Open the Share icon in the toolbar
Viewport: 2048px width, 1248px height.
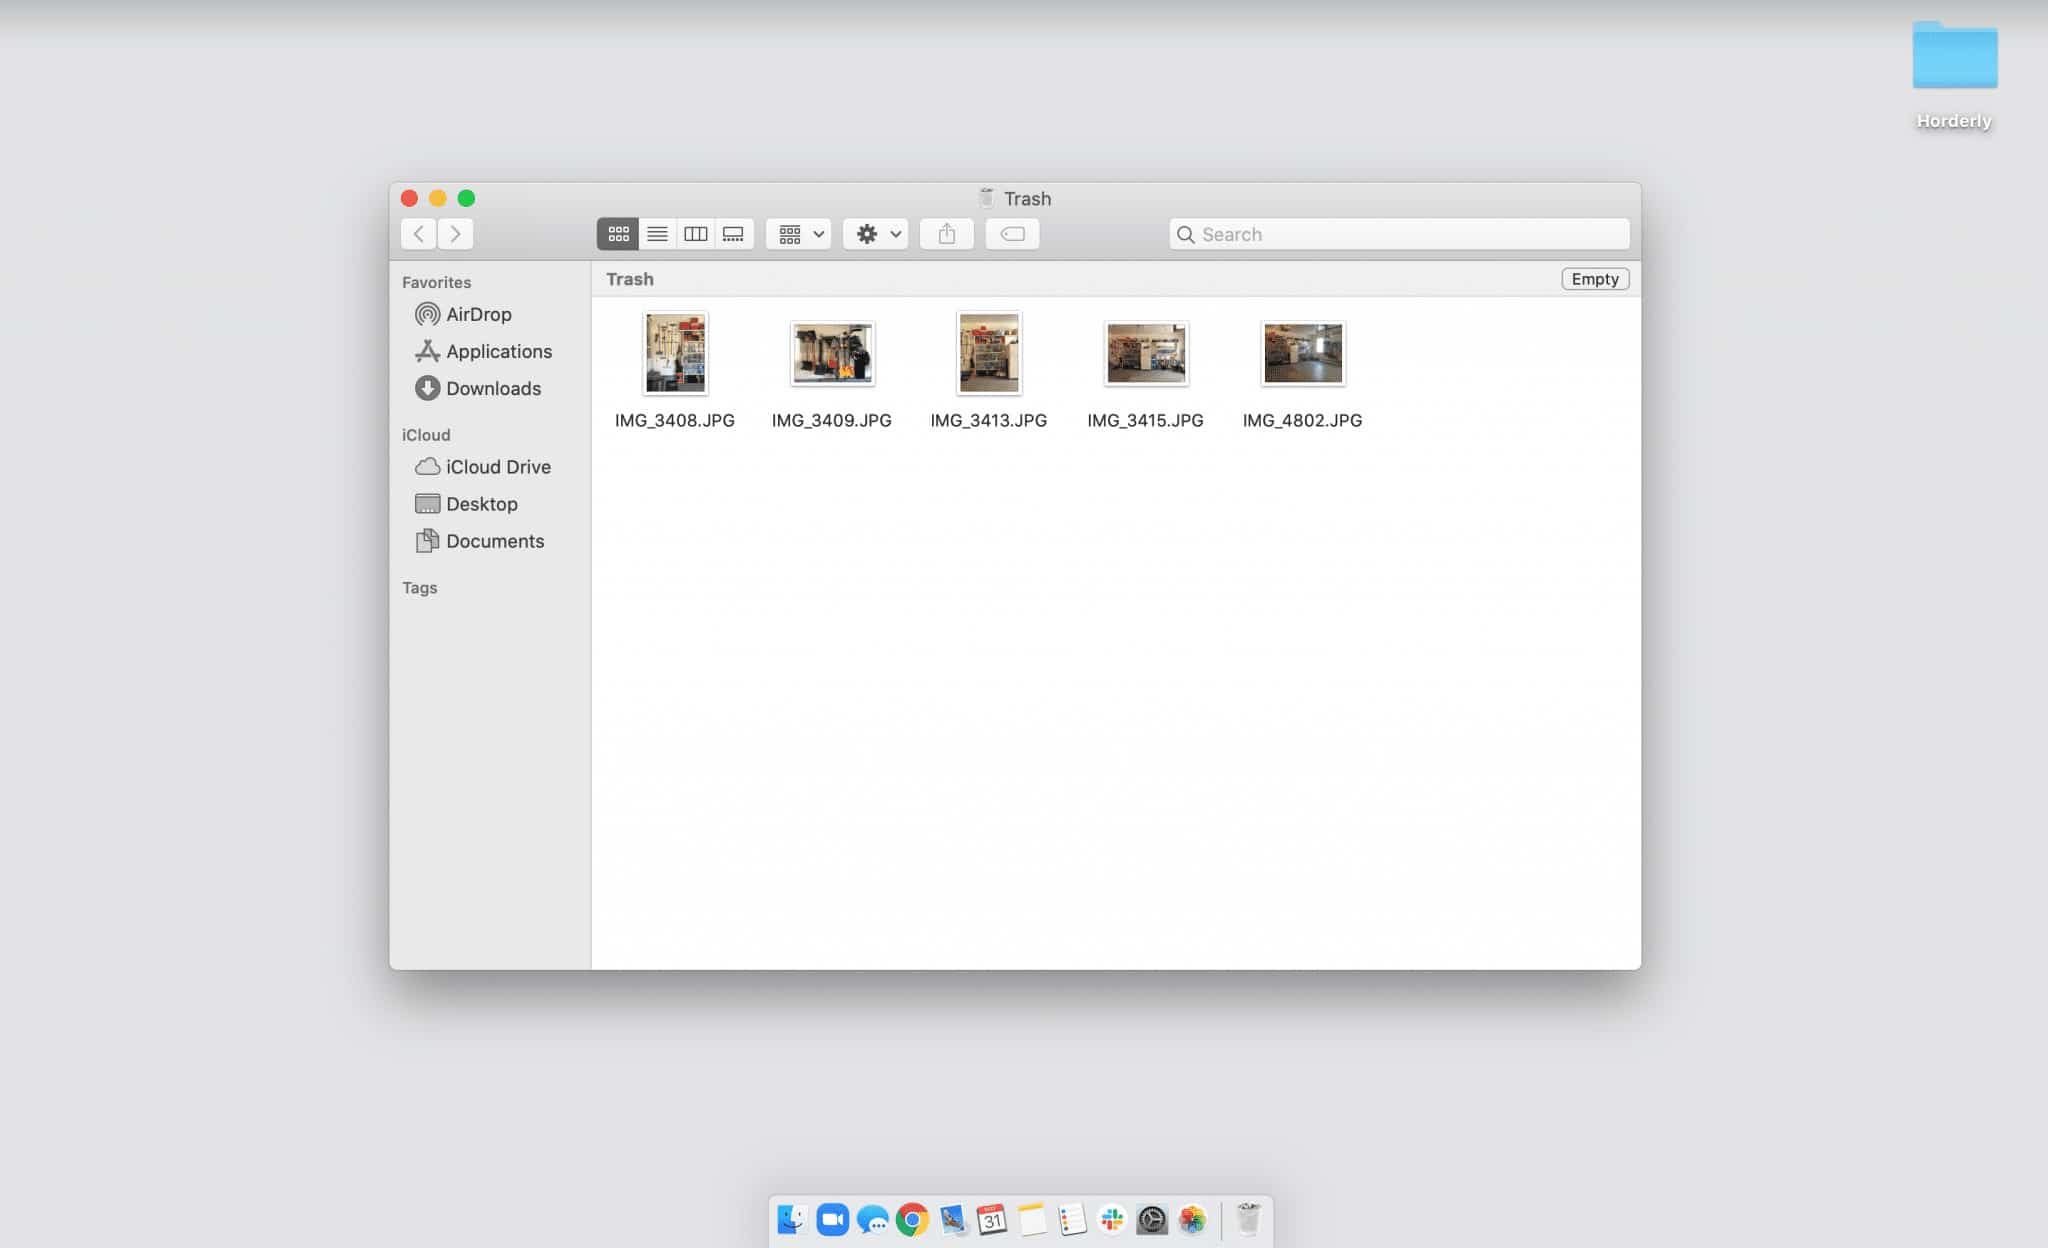point(946,233)
